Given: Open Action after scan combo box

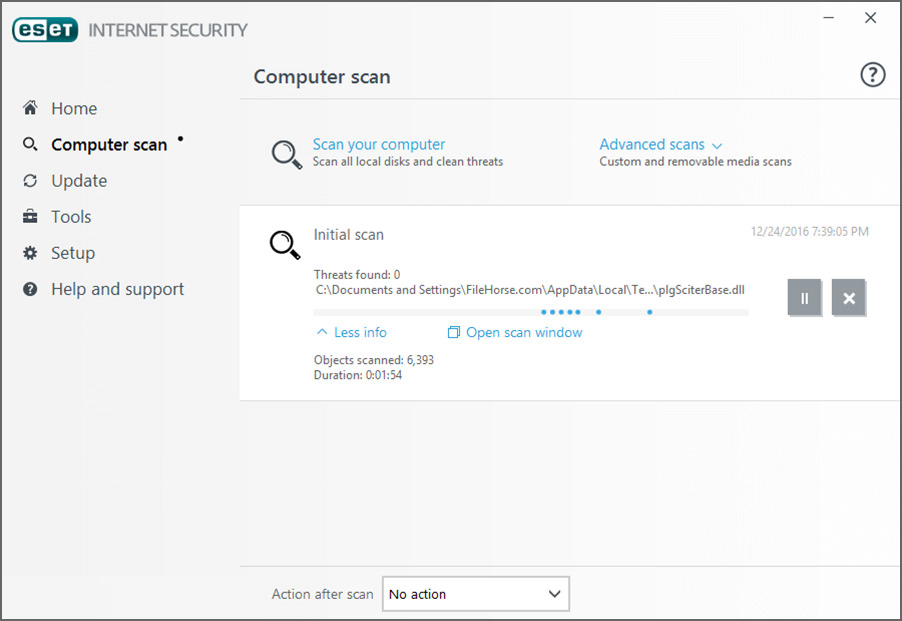Looking at the screenshot, I should coord(476,594).
